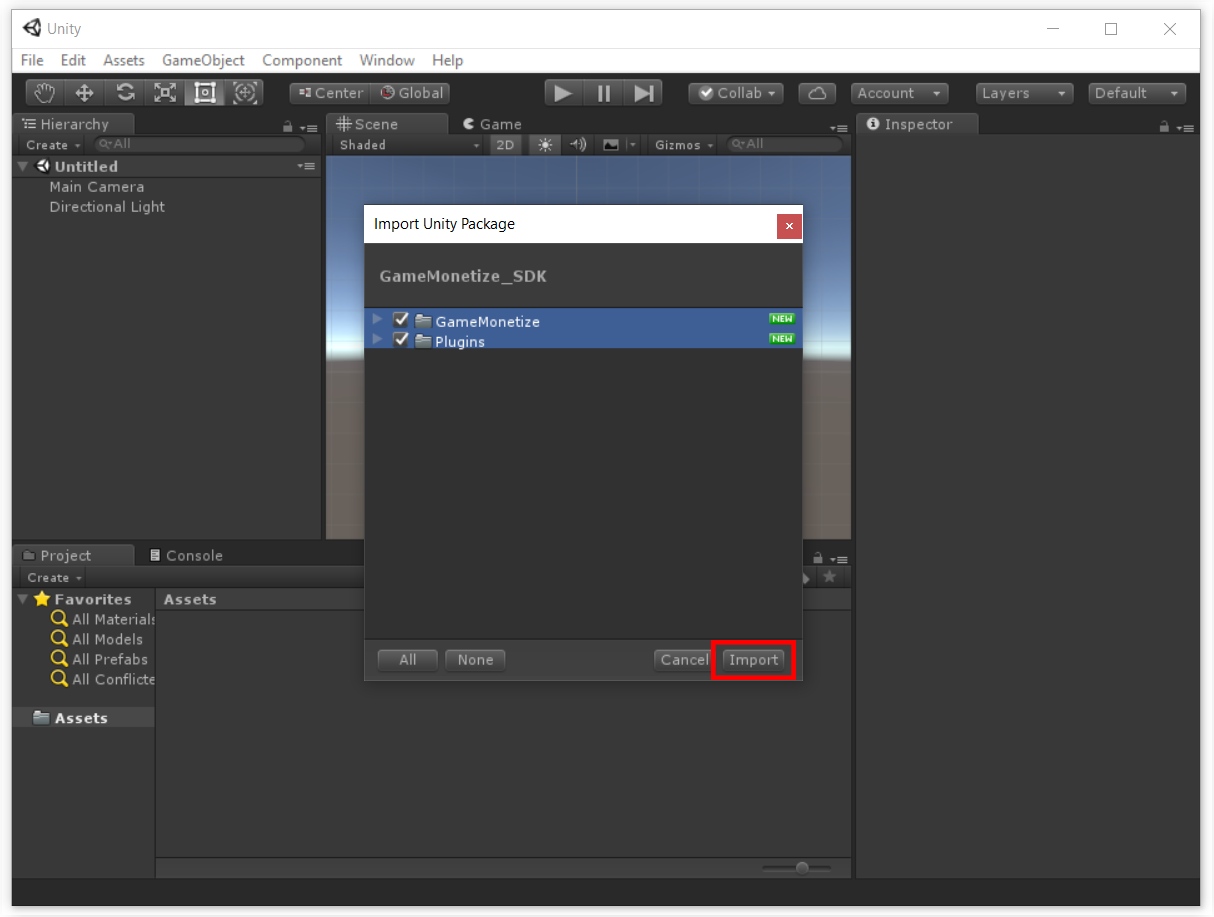Select the Hand tool

pos(44,93)
